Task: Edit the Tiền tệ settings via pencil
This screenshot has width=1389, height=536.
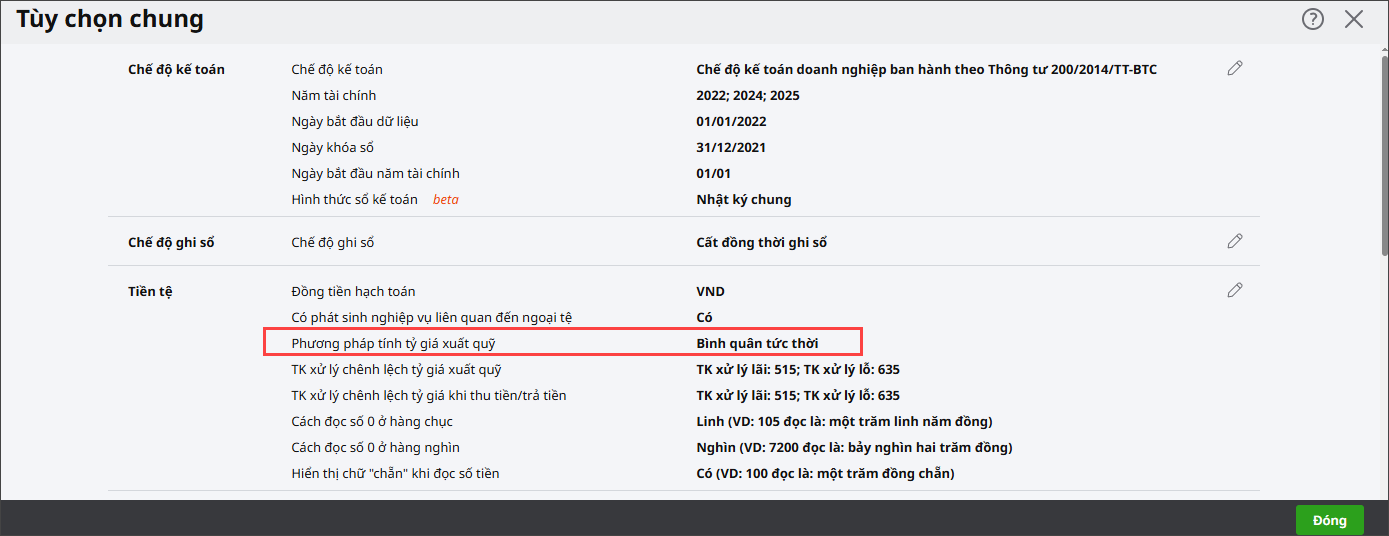Action: [x=1235, y=290]
